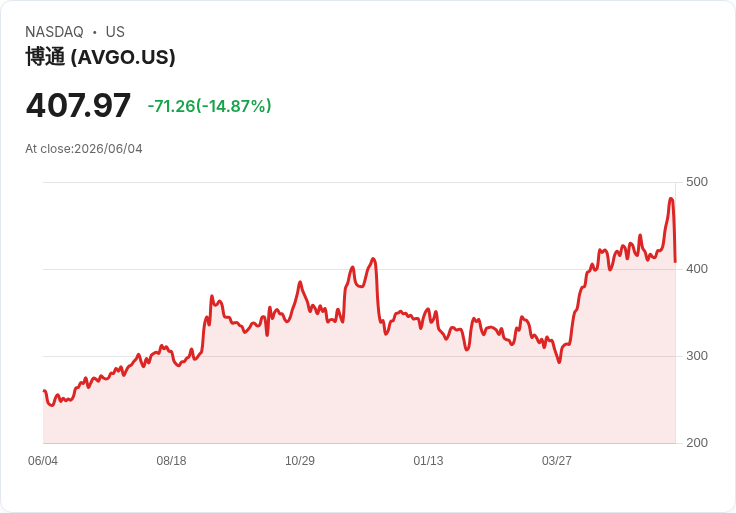Click the -71.26(-14.87%) change figure

click(x=209, y=106)
